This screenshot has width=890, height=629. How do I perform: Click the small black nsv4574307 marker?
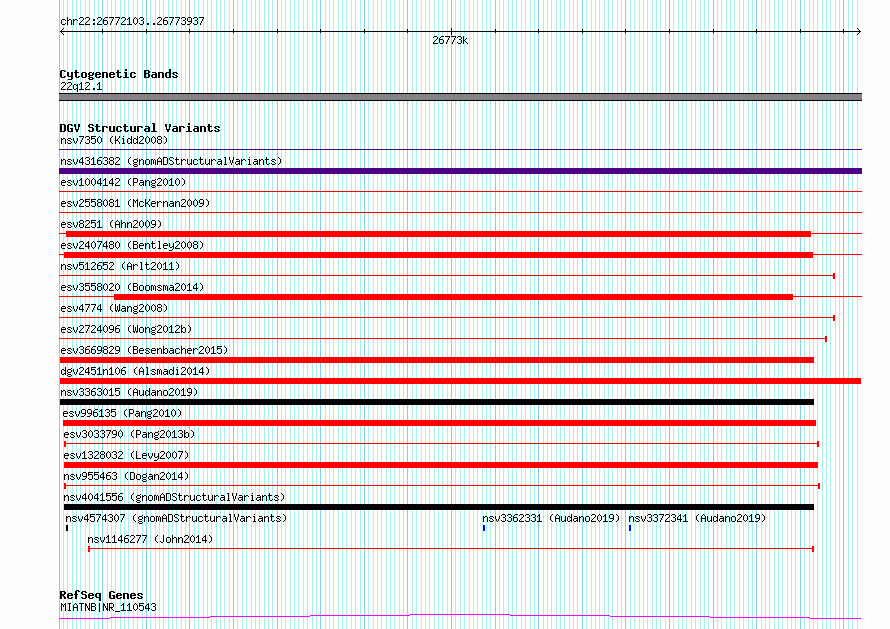[x=67, y=528]
